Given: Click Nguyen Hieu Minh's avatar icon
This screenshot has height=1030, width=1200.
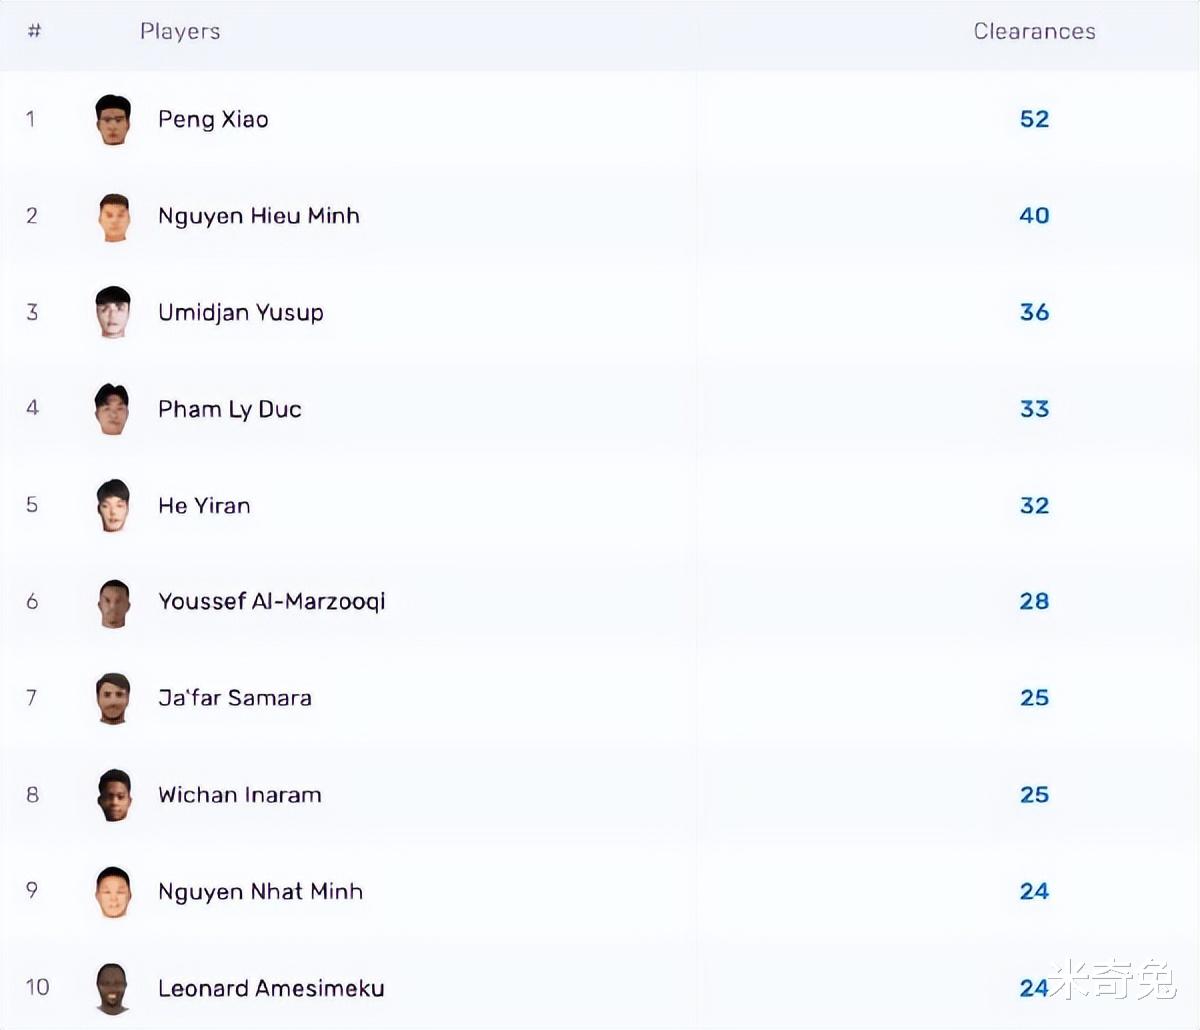Looking at the screenshot, I should pyautogui.click(x=113, y=217).
